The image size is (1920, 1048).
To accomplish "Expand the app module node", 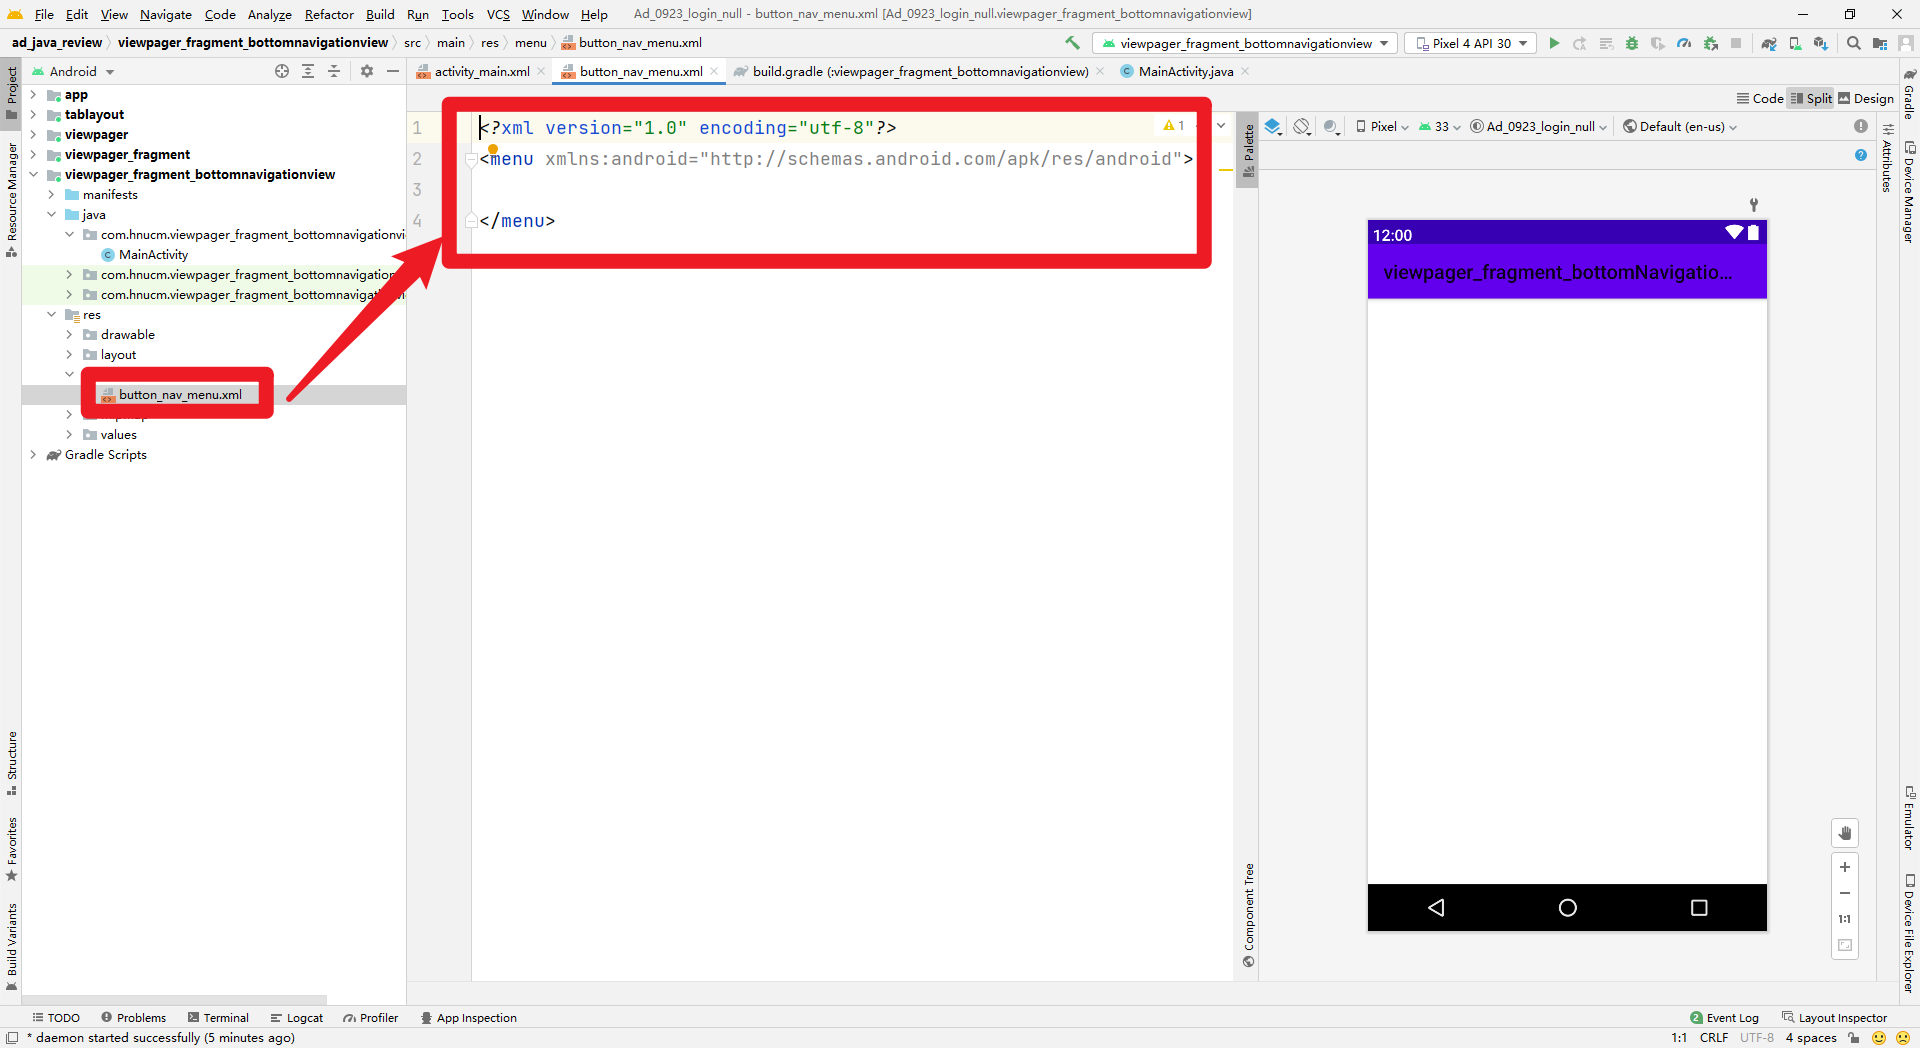I will click(x=33, y=95).
